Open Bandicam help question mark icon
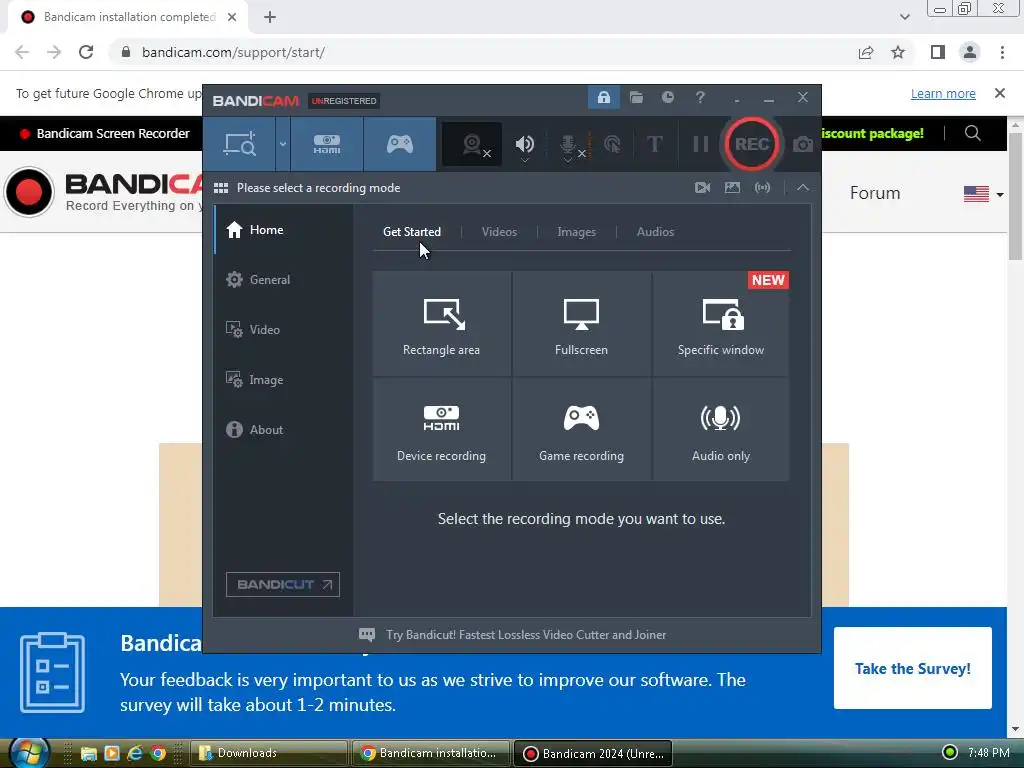The height and width of the screenshot is (768, 1024). (700, 97)
